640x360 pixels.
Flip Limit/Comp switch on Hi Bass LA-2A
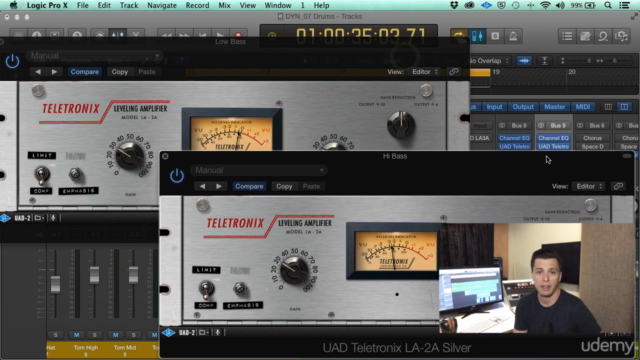coord(206,289)
